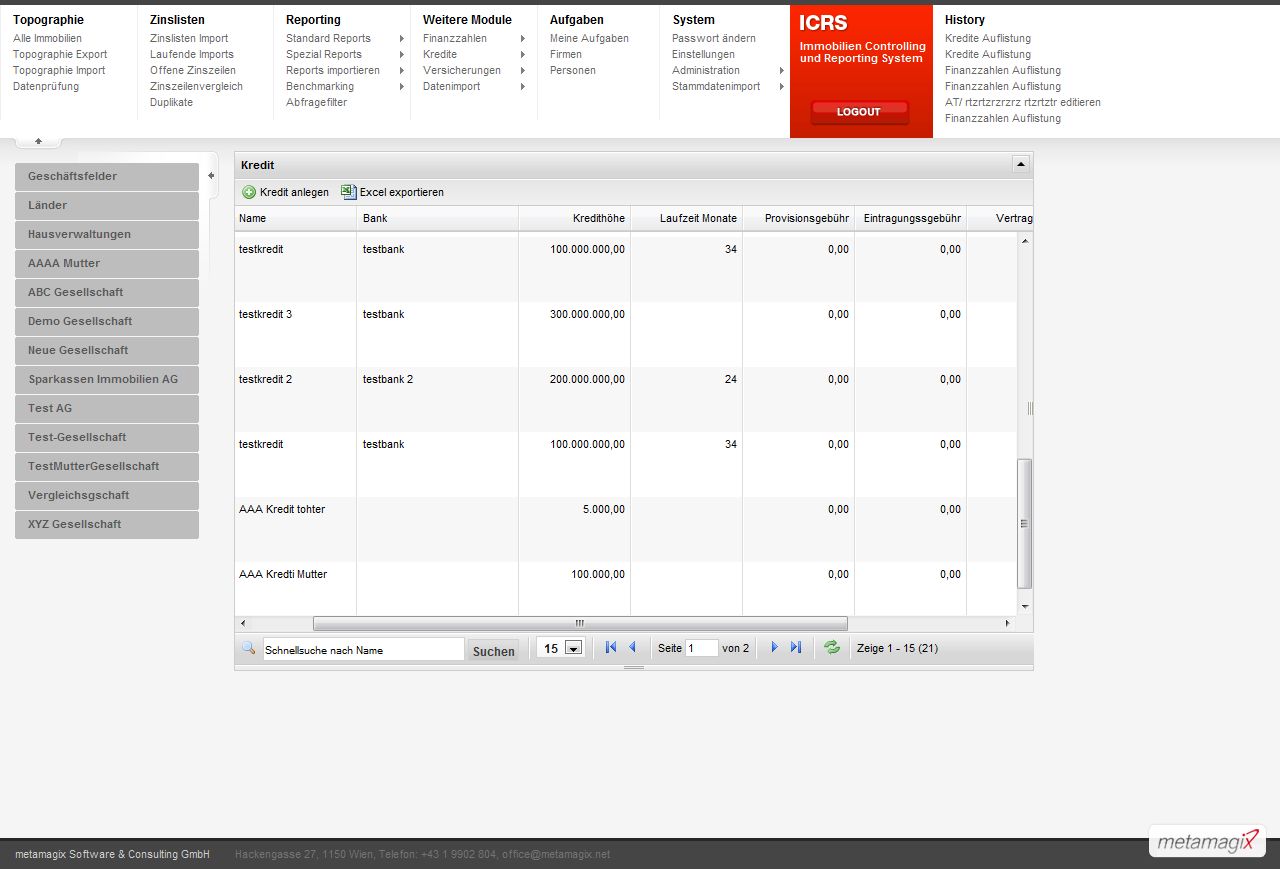Screen dimensions: 1280x869
Task: Open Zinslisten Import menu item
Action: [x=189, y=39]
